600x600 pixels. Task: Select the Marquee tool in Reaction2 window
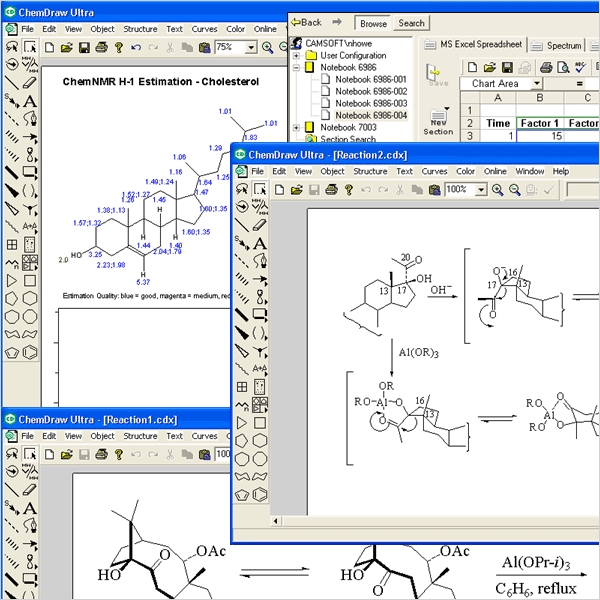point(260,189)
